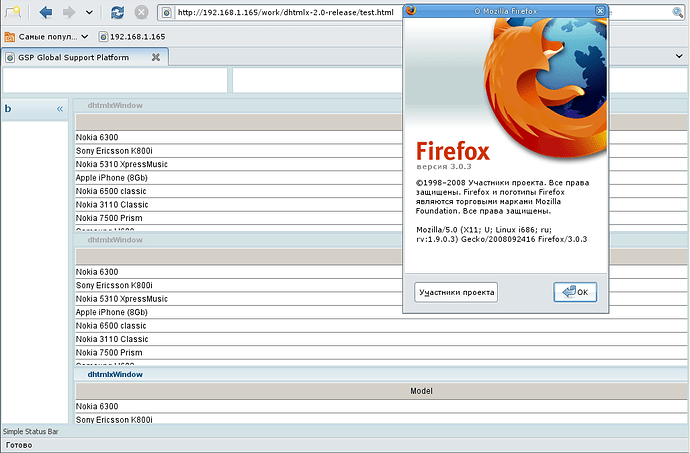
Task: Click the 'версия 3.0.3' version text
Action: (x=444, y=167)
